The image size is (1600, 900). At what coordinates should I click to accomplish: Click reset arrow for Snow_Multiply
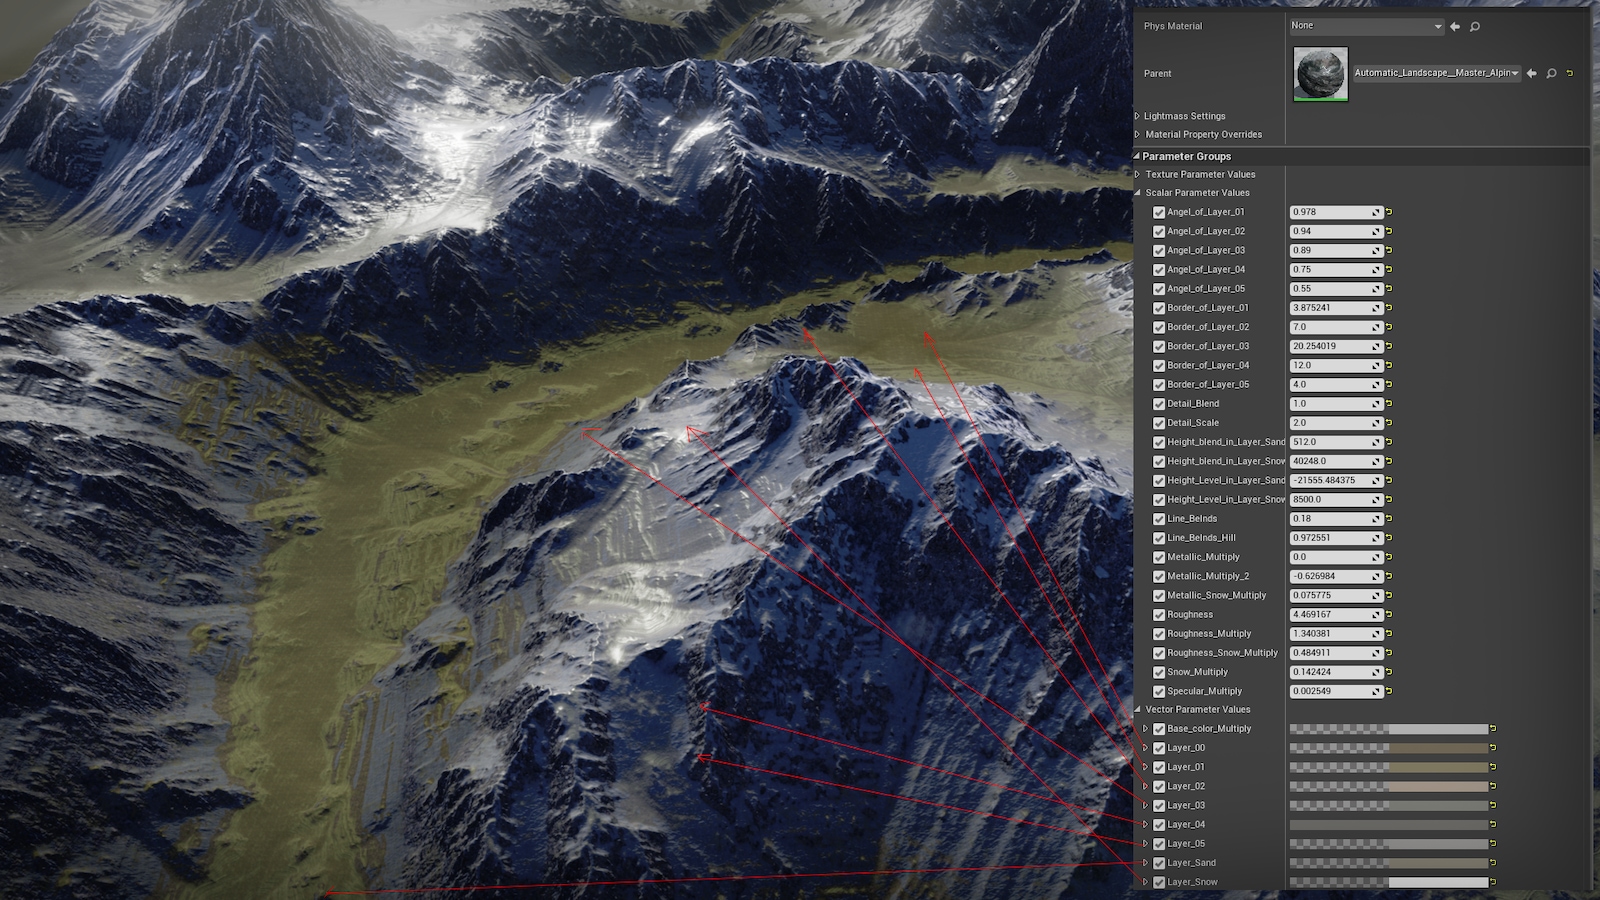click(1389, 672)
